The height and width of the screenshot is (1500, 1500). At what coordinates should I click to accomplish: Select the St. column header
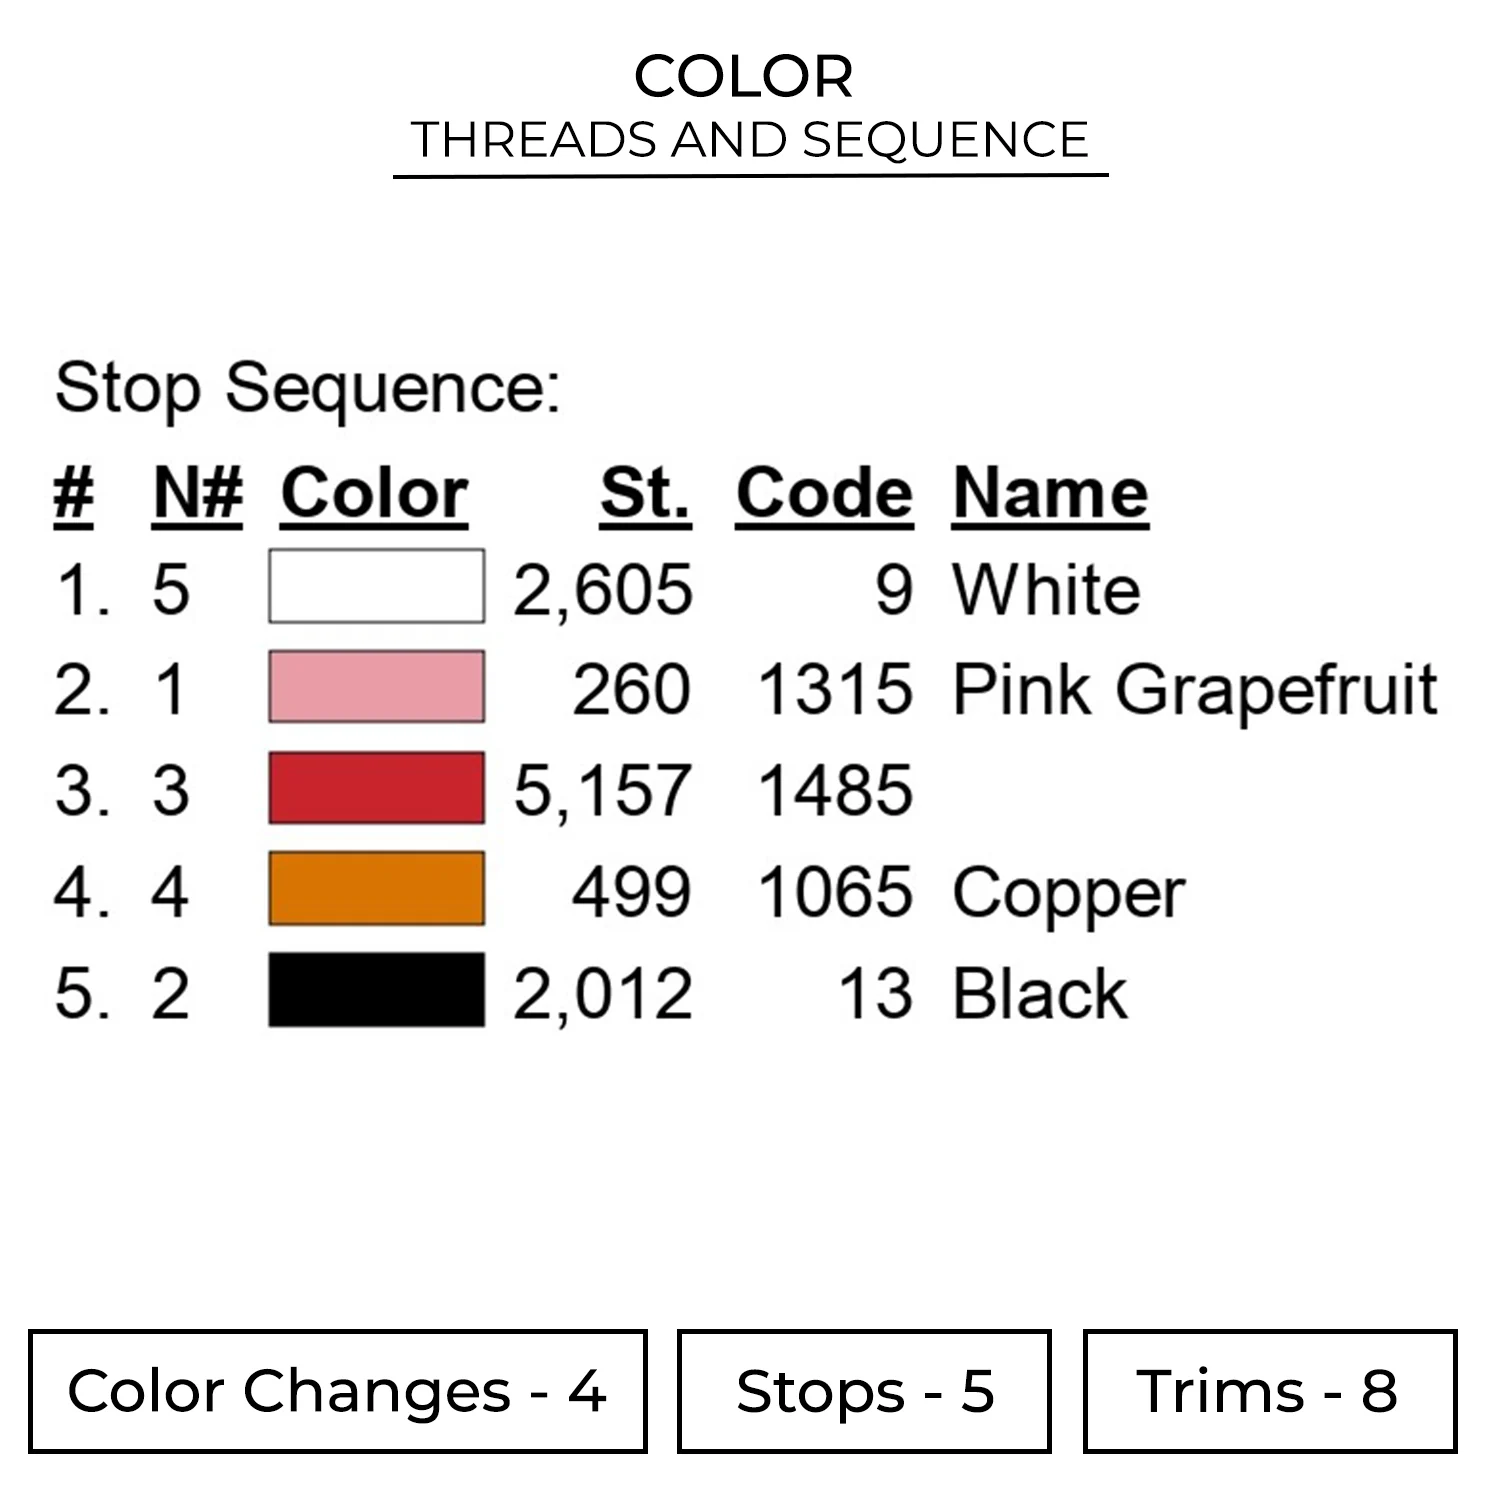click(645, 493)
